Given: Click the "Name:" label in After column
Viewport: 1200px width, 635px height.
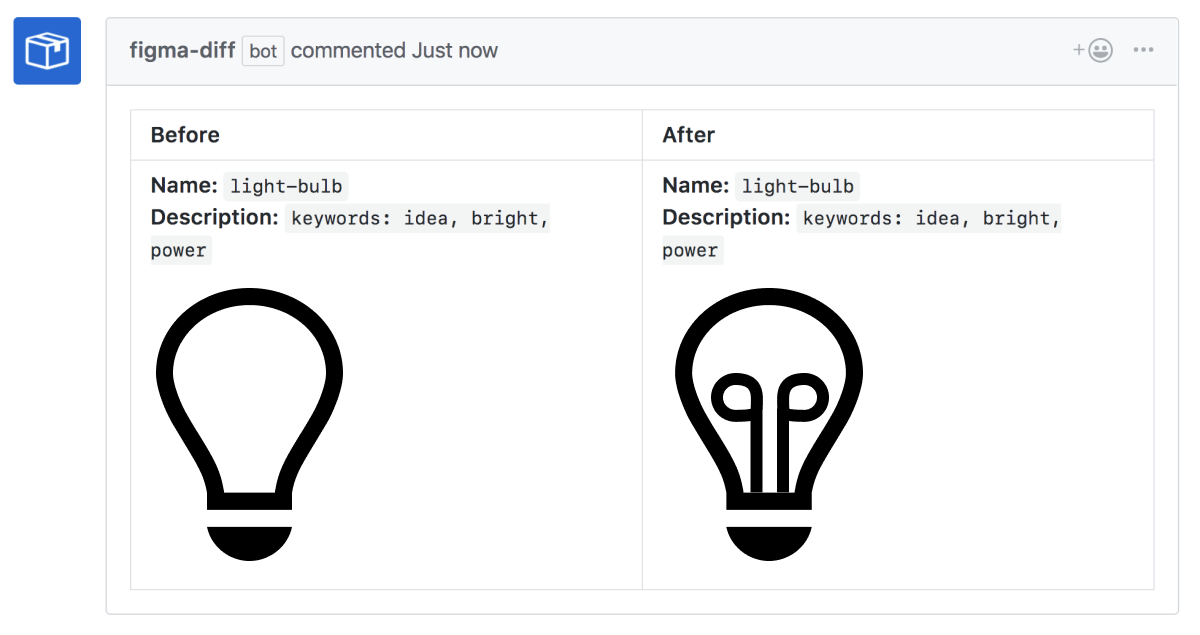Looking at the screenshot, I should tap(695, 186).
